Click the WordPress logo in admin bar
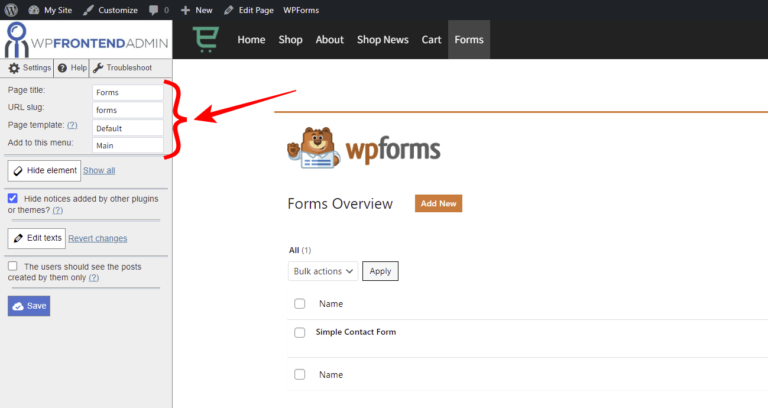The image size is (768, 408). [x=11, y=10]
